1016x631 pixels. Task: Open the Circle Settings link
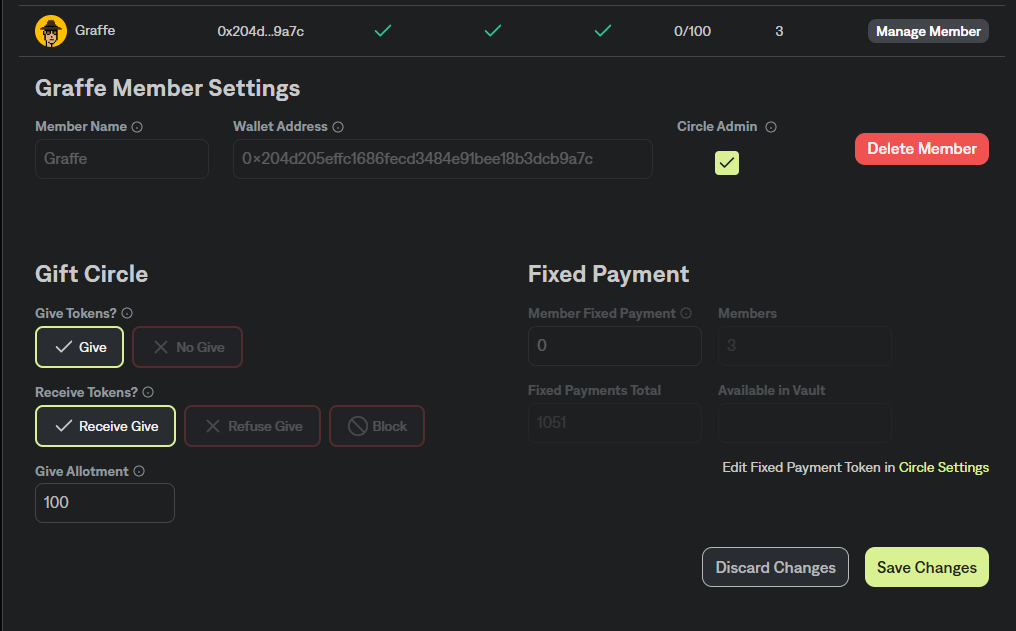pyautogui.click(x=943, y=467)
